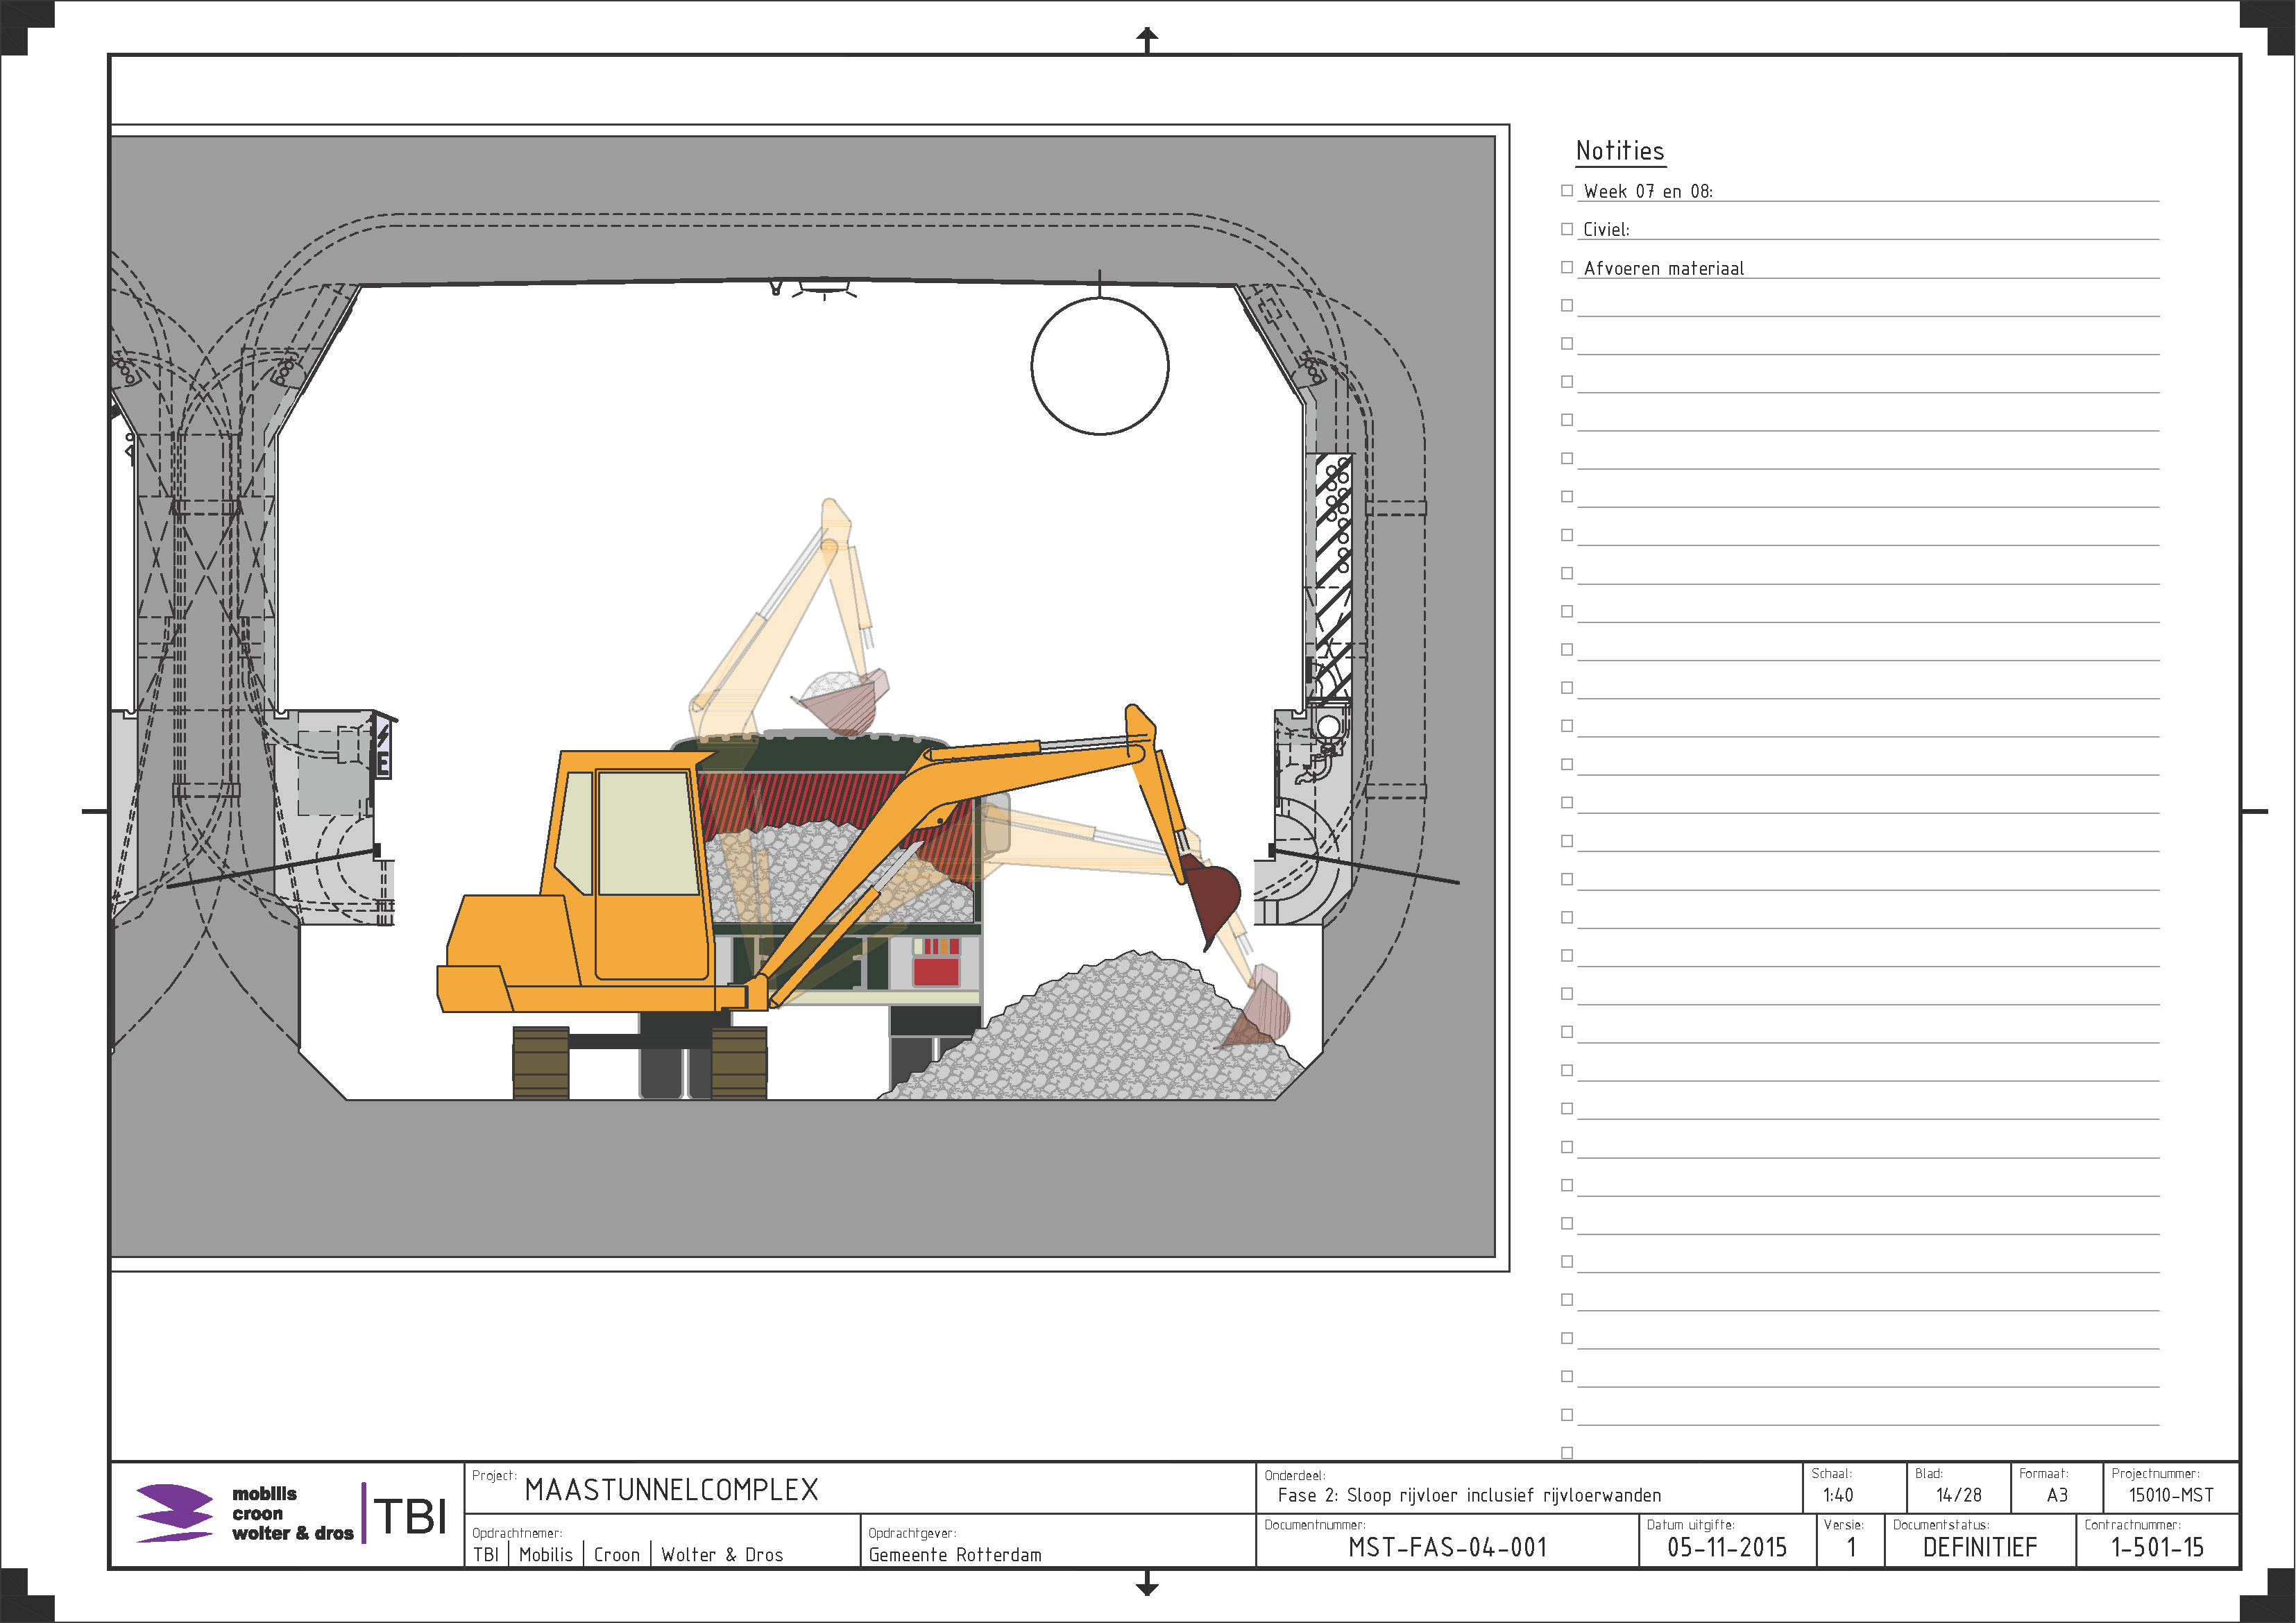Click the project number '15010-MST'
The width and height of the screenshot is (2296, 1623).
tap(2171, 1495)
